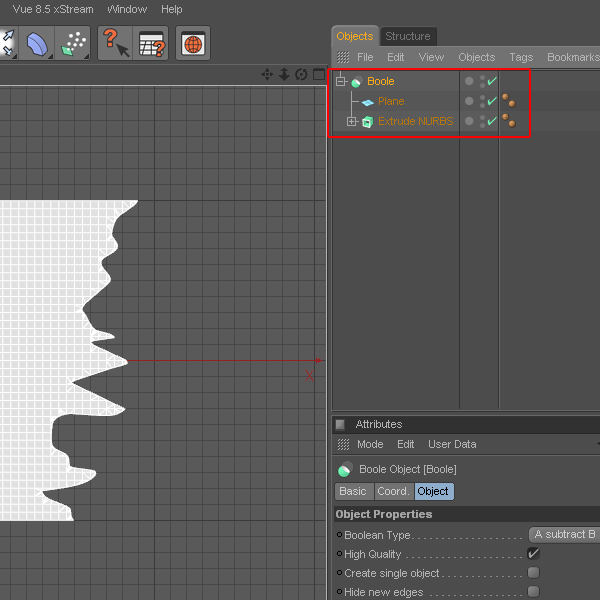Open Attributes User Data menu
Screen dimensions: 600x600
(x=452, y=444)
